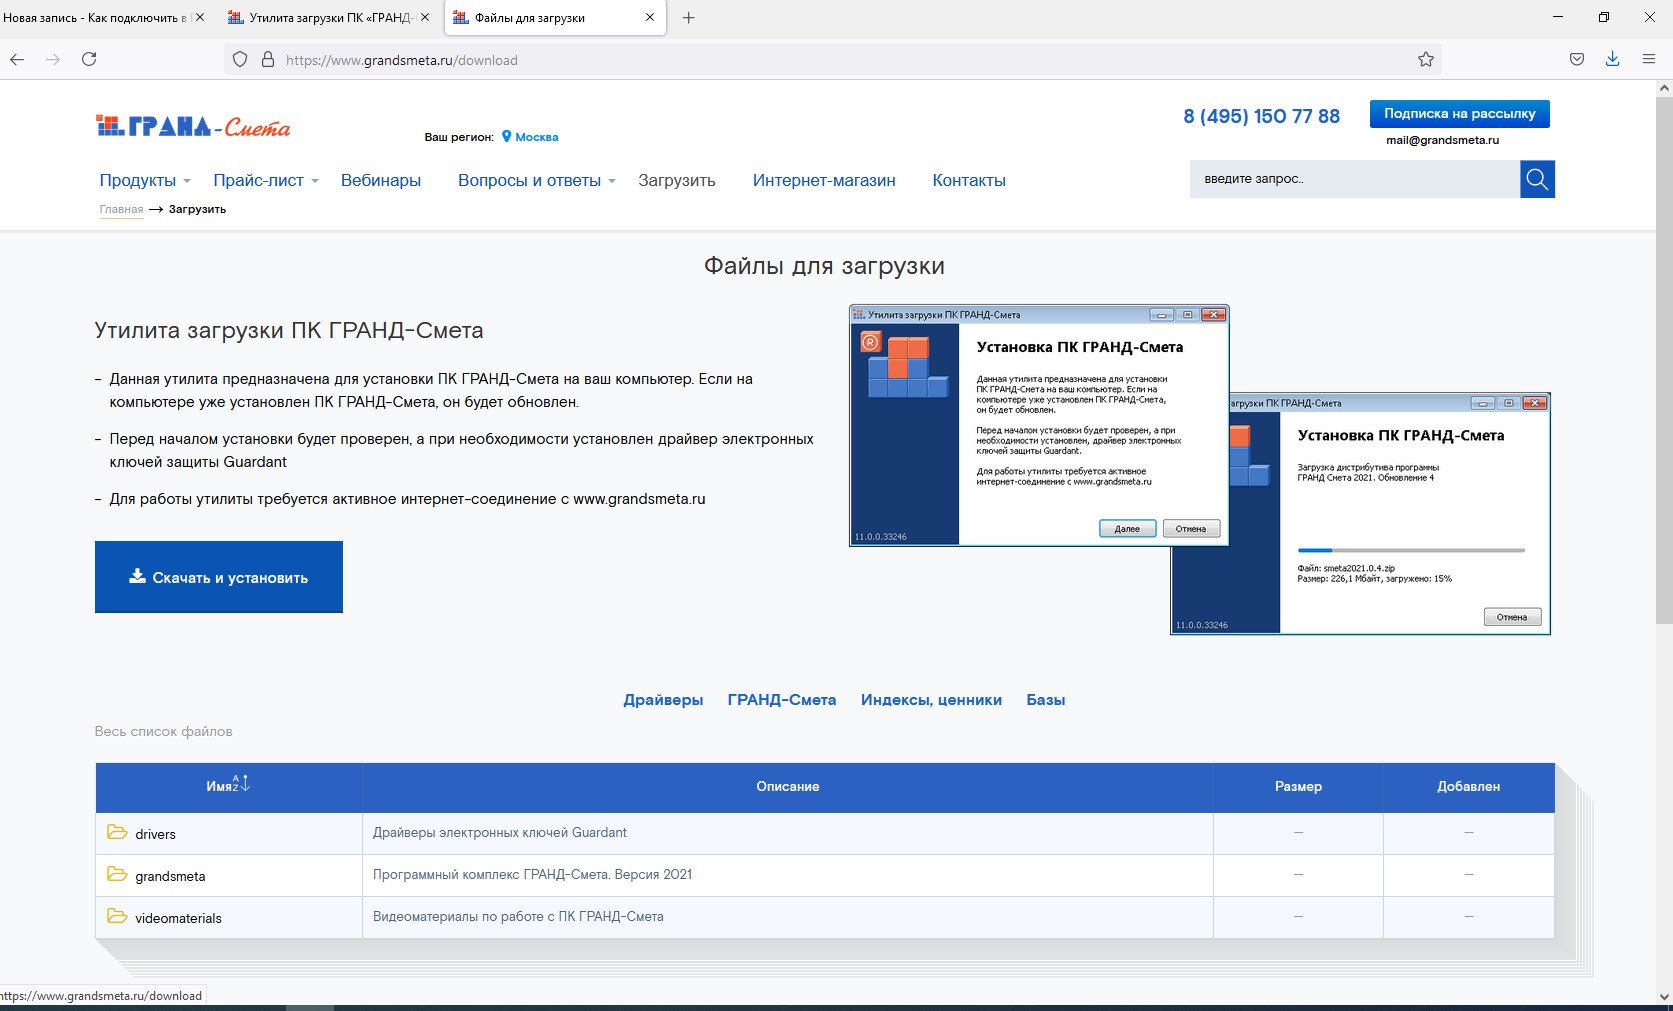Click the page vertical scrollbar
This screenshot has width=1673, height=1011.
tap(1664, 400)
